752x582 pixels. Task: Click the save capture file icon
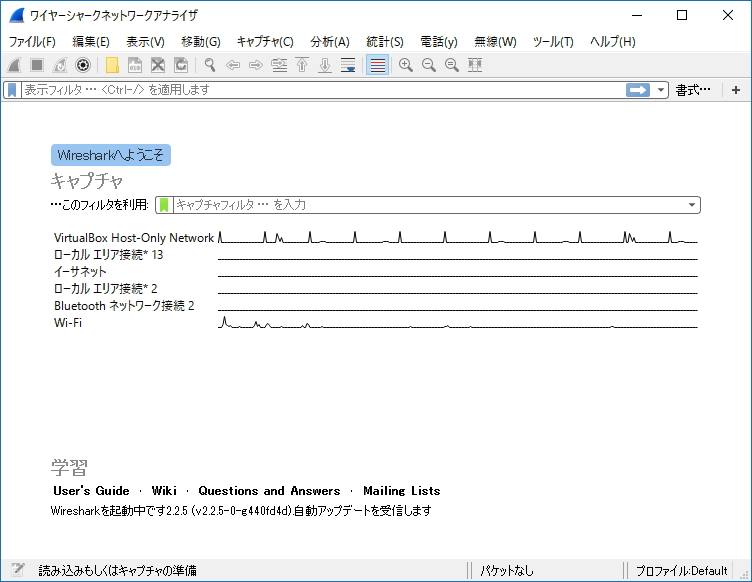[135, 65]
